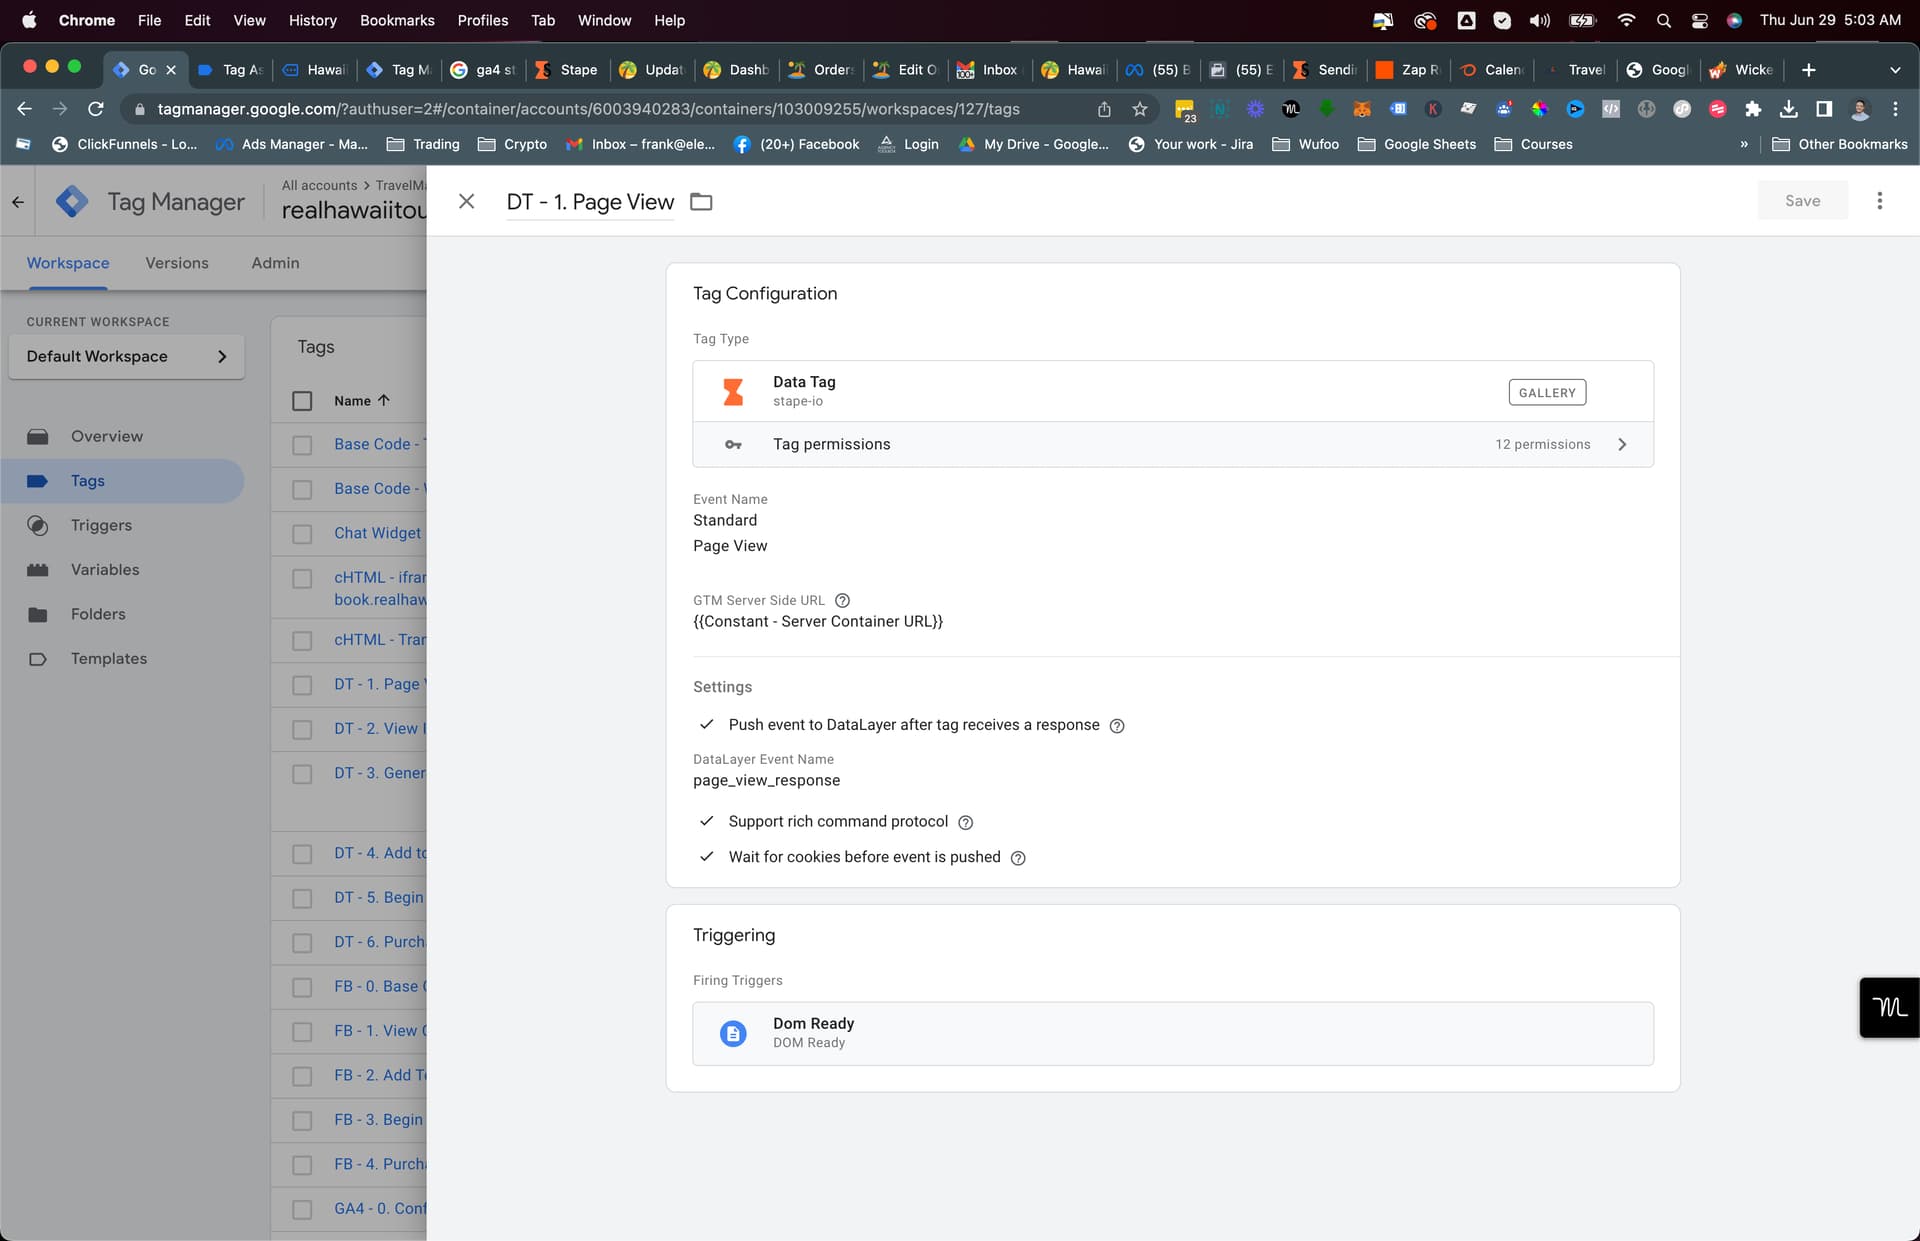Open the Trading bookmarks folder
This screenshot has width=1920, height=1241.
[x=423, y=144]
